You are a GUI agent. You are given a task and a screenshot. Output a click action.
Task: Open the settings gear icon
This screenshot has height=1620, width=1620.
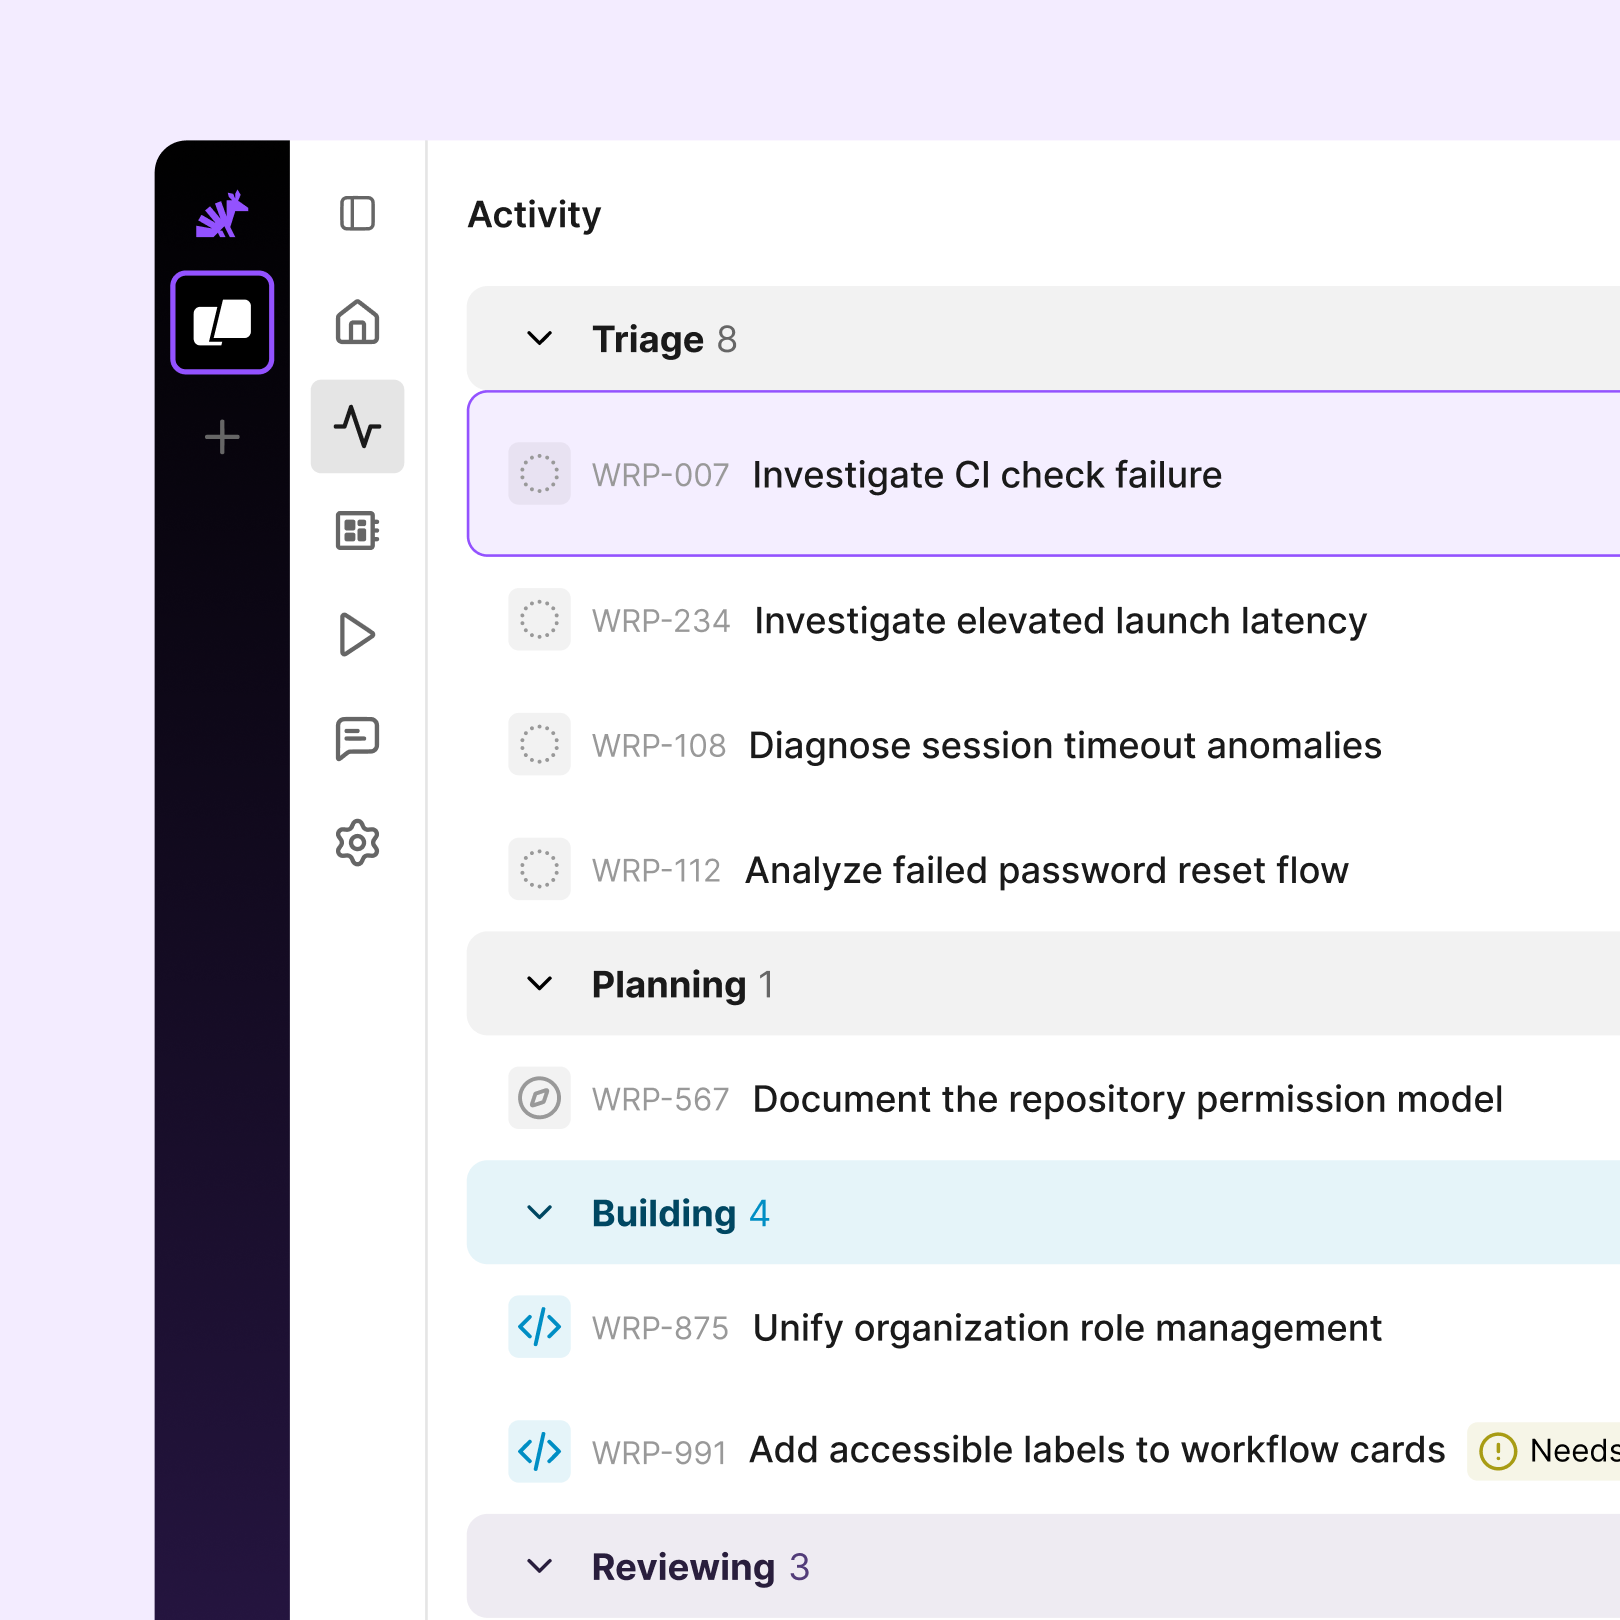pos(357,843)
